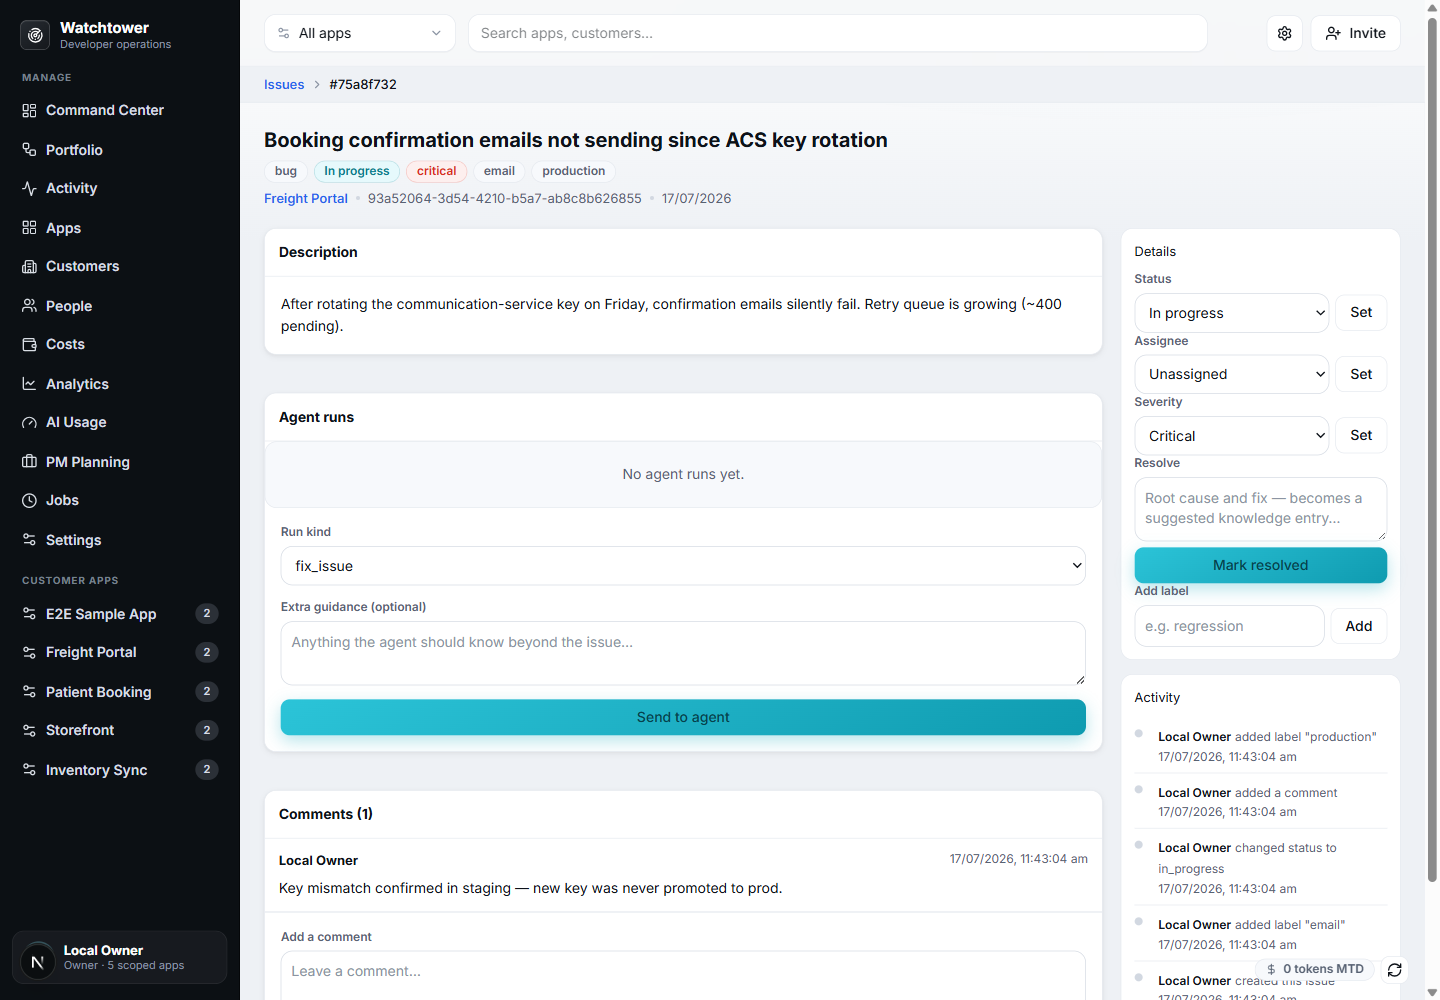Open Command Center icon in sidebar

[x=29, y=110]
